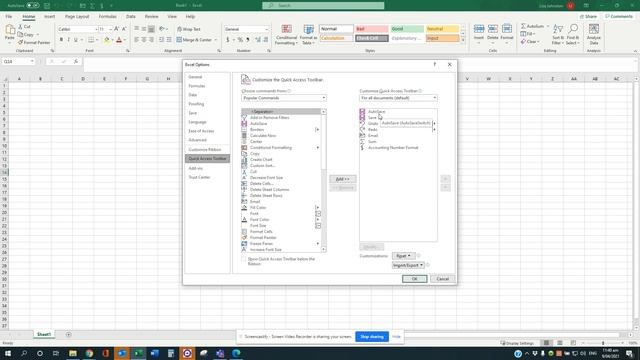The height and width of the screenshot is (360, 640).
Task: Open the Formulas ribbon tab
Action: click(x=107, y=16)
